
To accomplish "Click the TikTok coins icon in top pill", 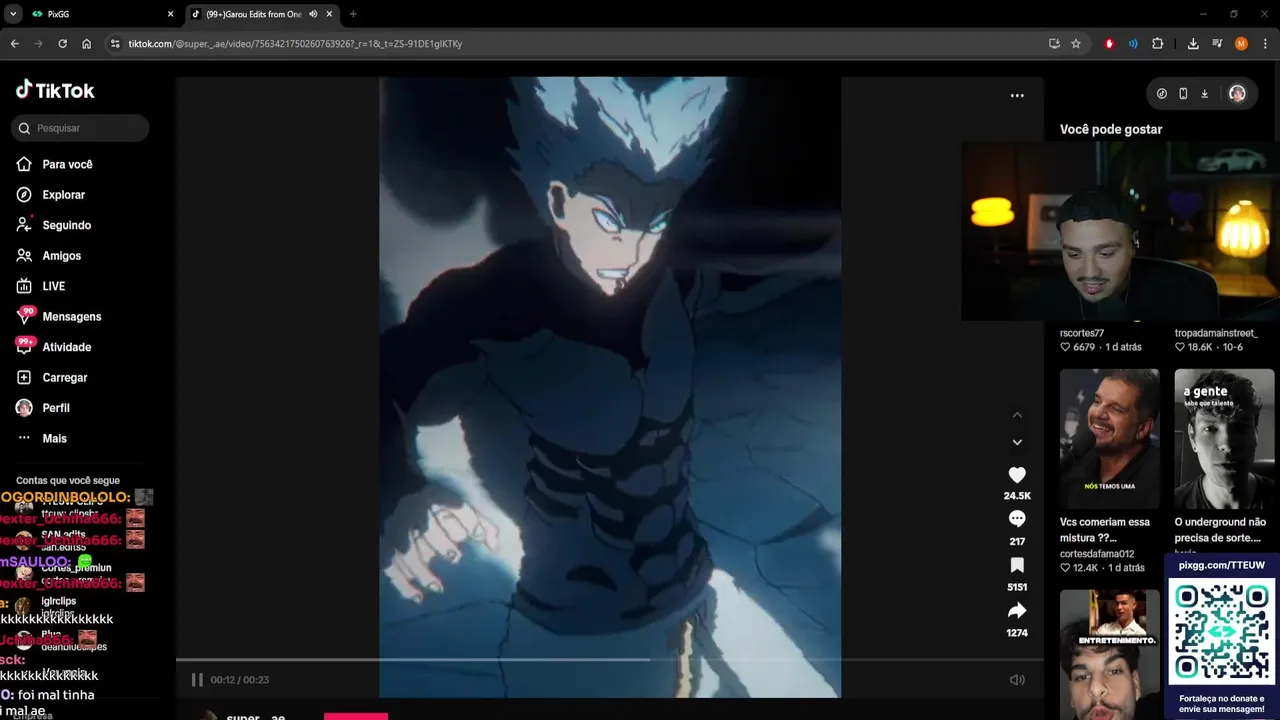I will [1161, 94].
